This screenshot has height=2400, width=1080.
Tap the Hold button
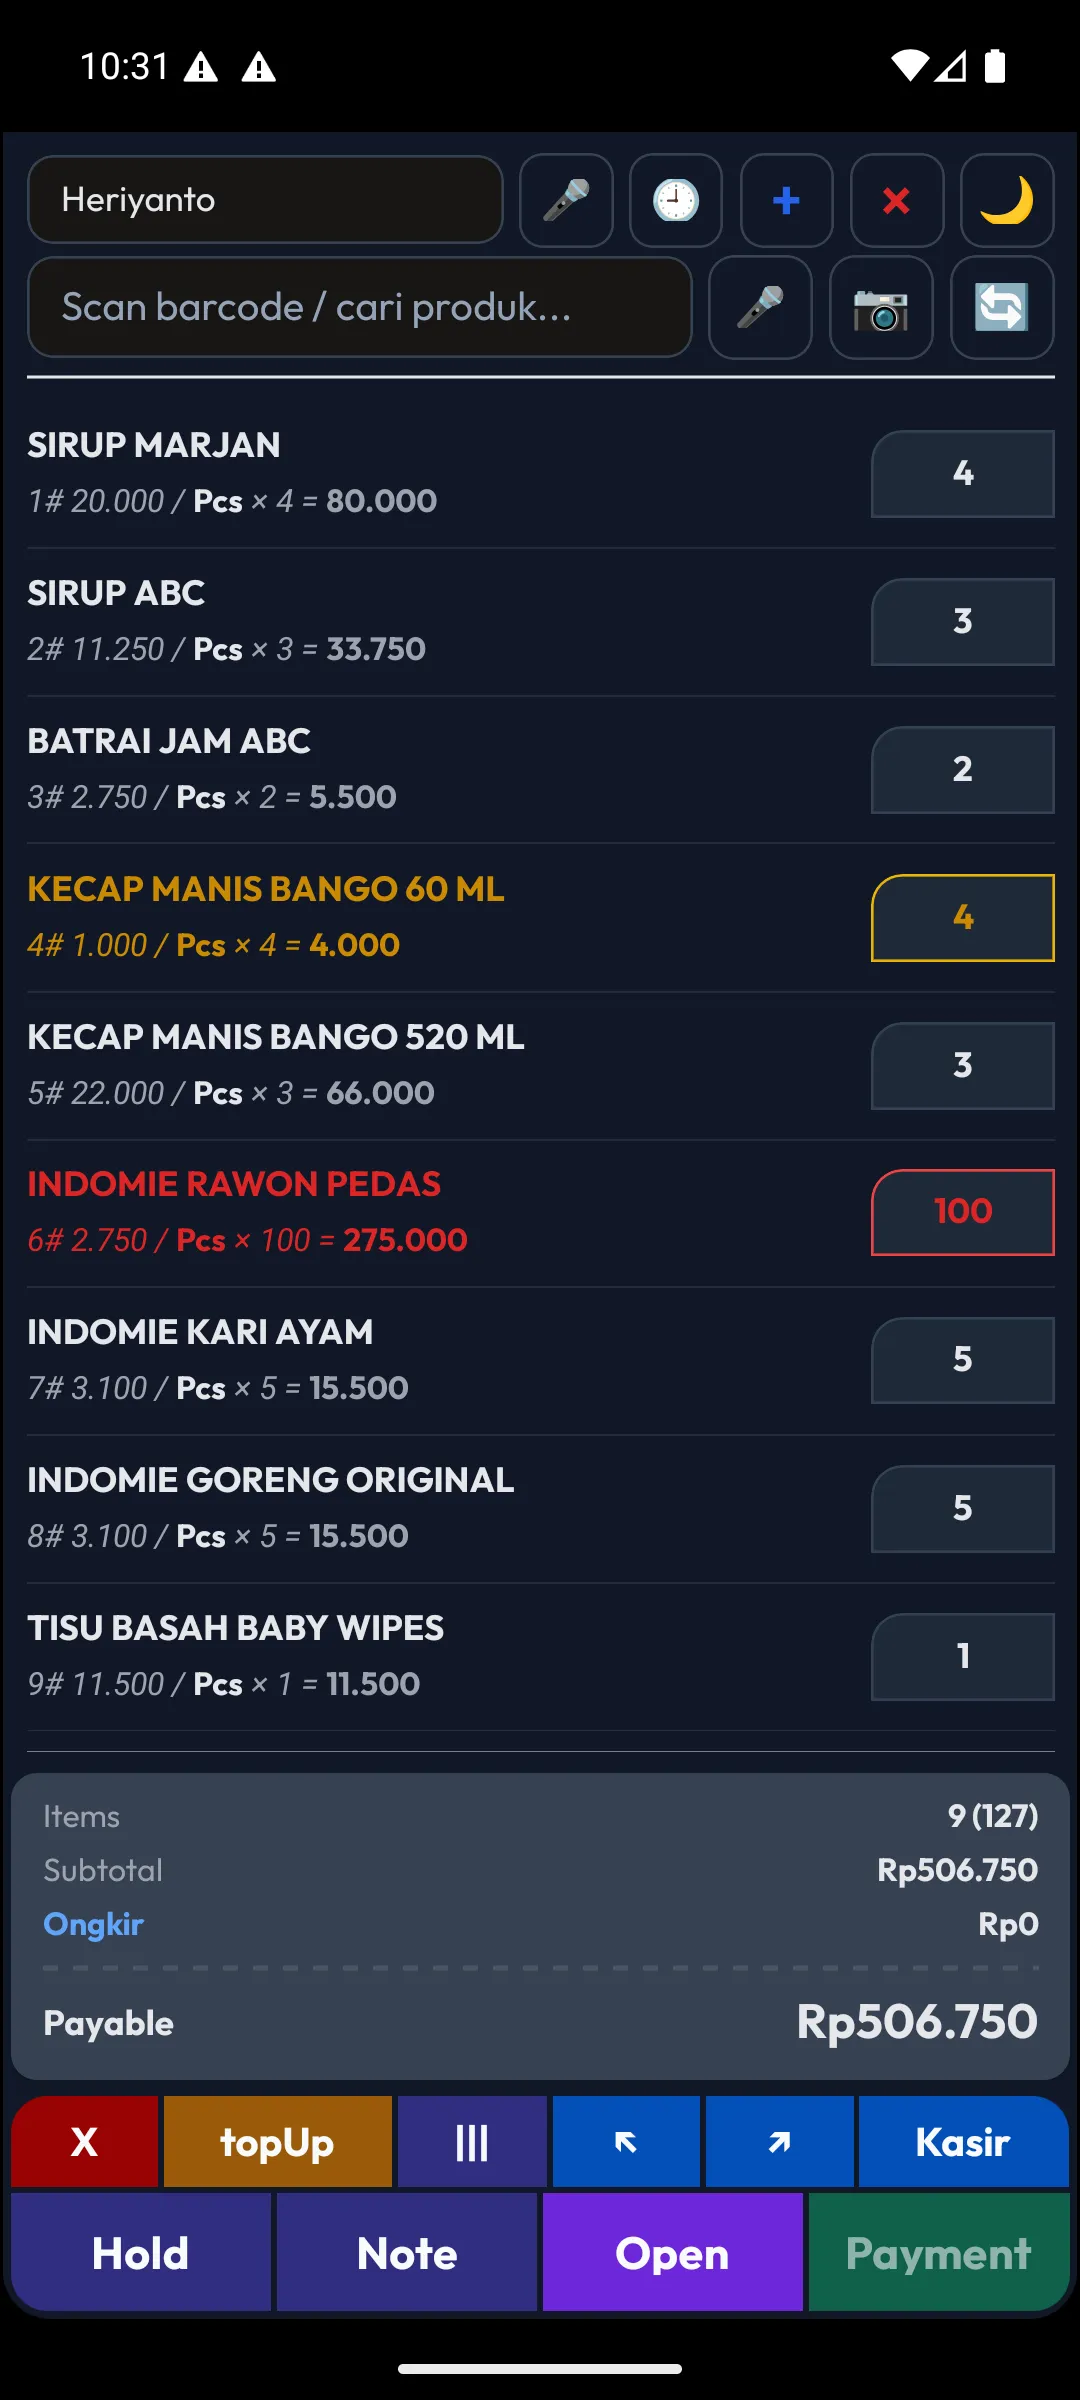tap(141, 2253)
